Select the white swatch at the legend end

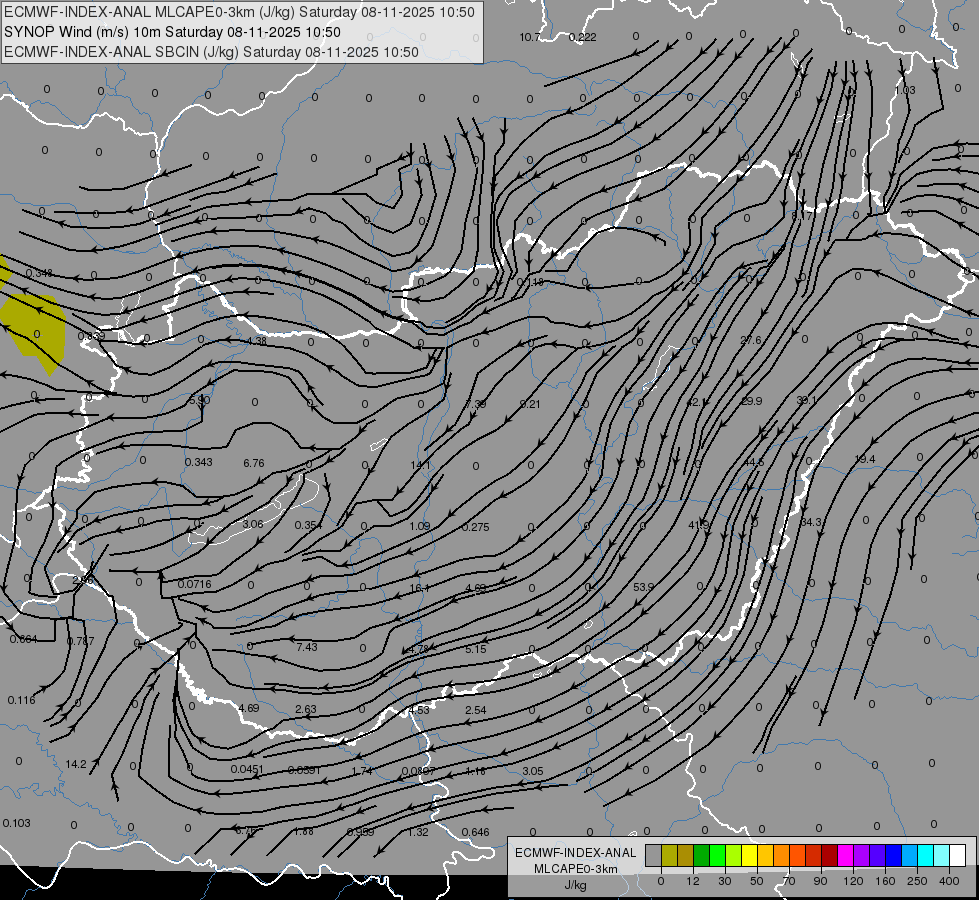tap(958, 855)
